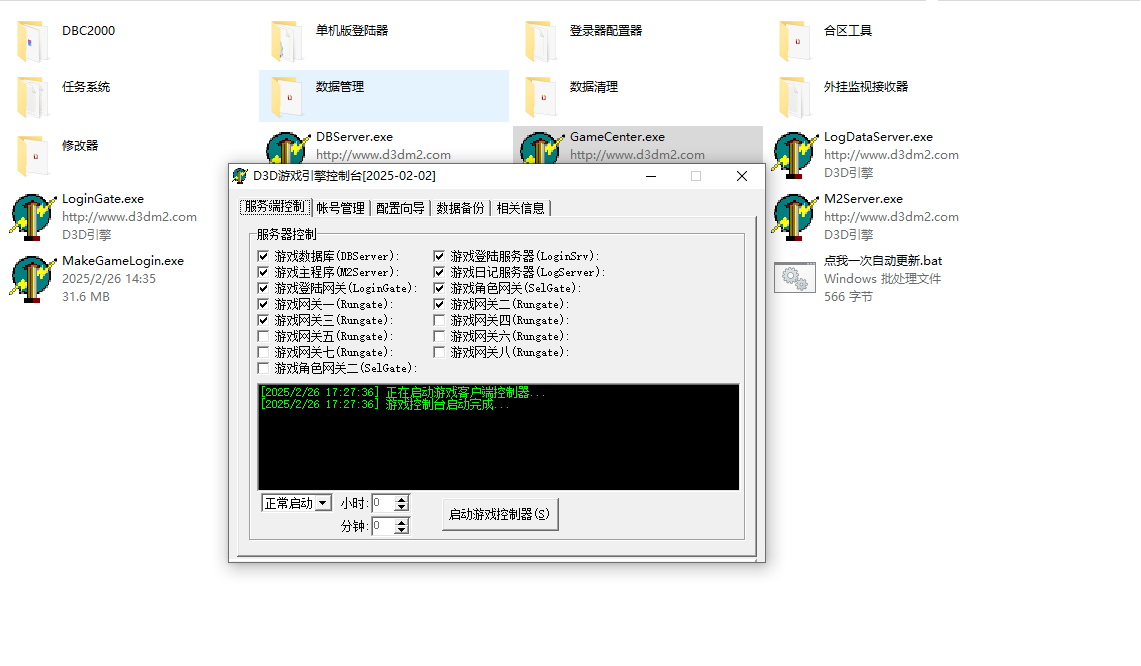Switch to the 数据备份 tab
Image resolution: width=1141 pixels, height=666 pixels.
coord(460,208)
